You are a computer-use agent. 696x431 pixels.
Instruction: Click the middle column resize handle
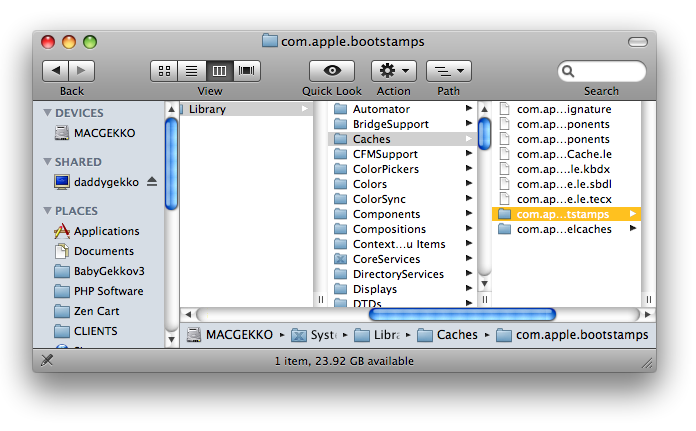click(x=485, y=300)
